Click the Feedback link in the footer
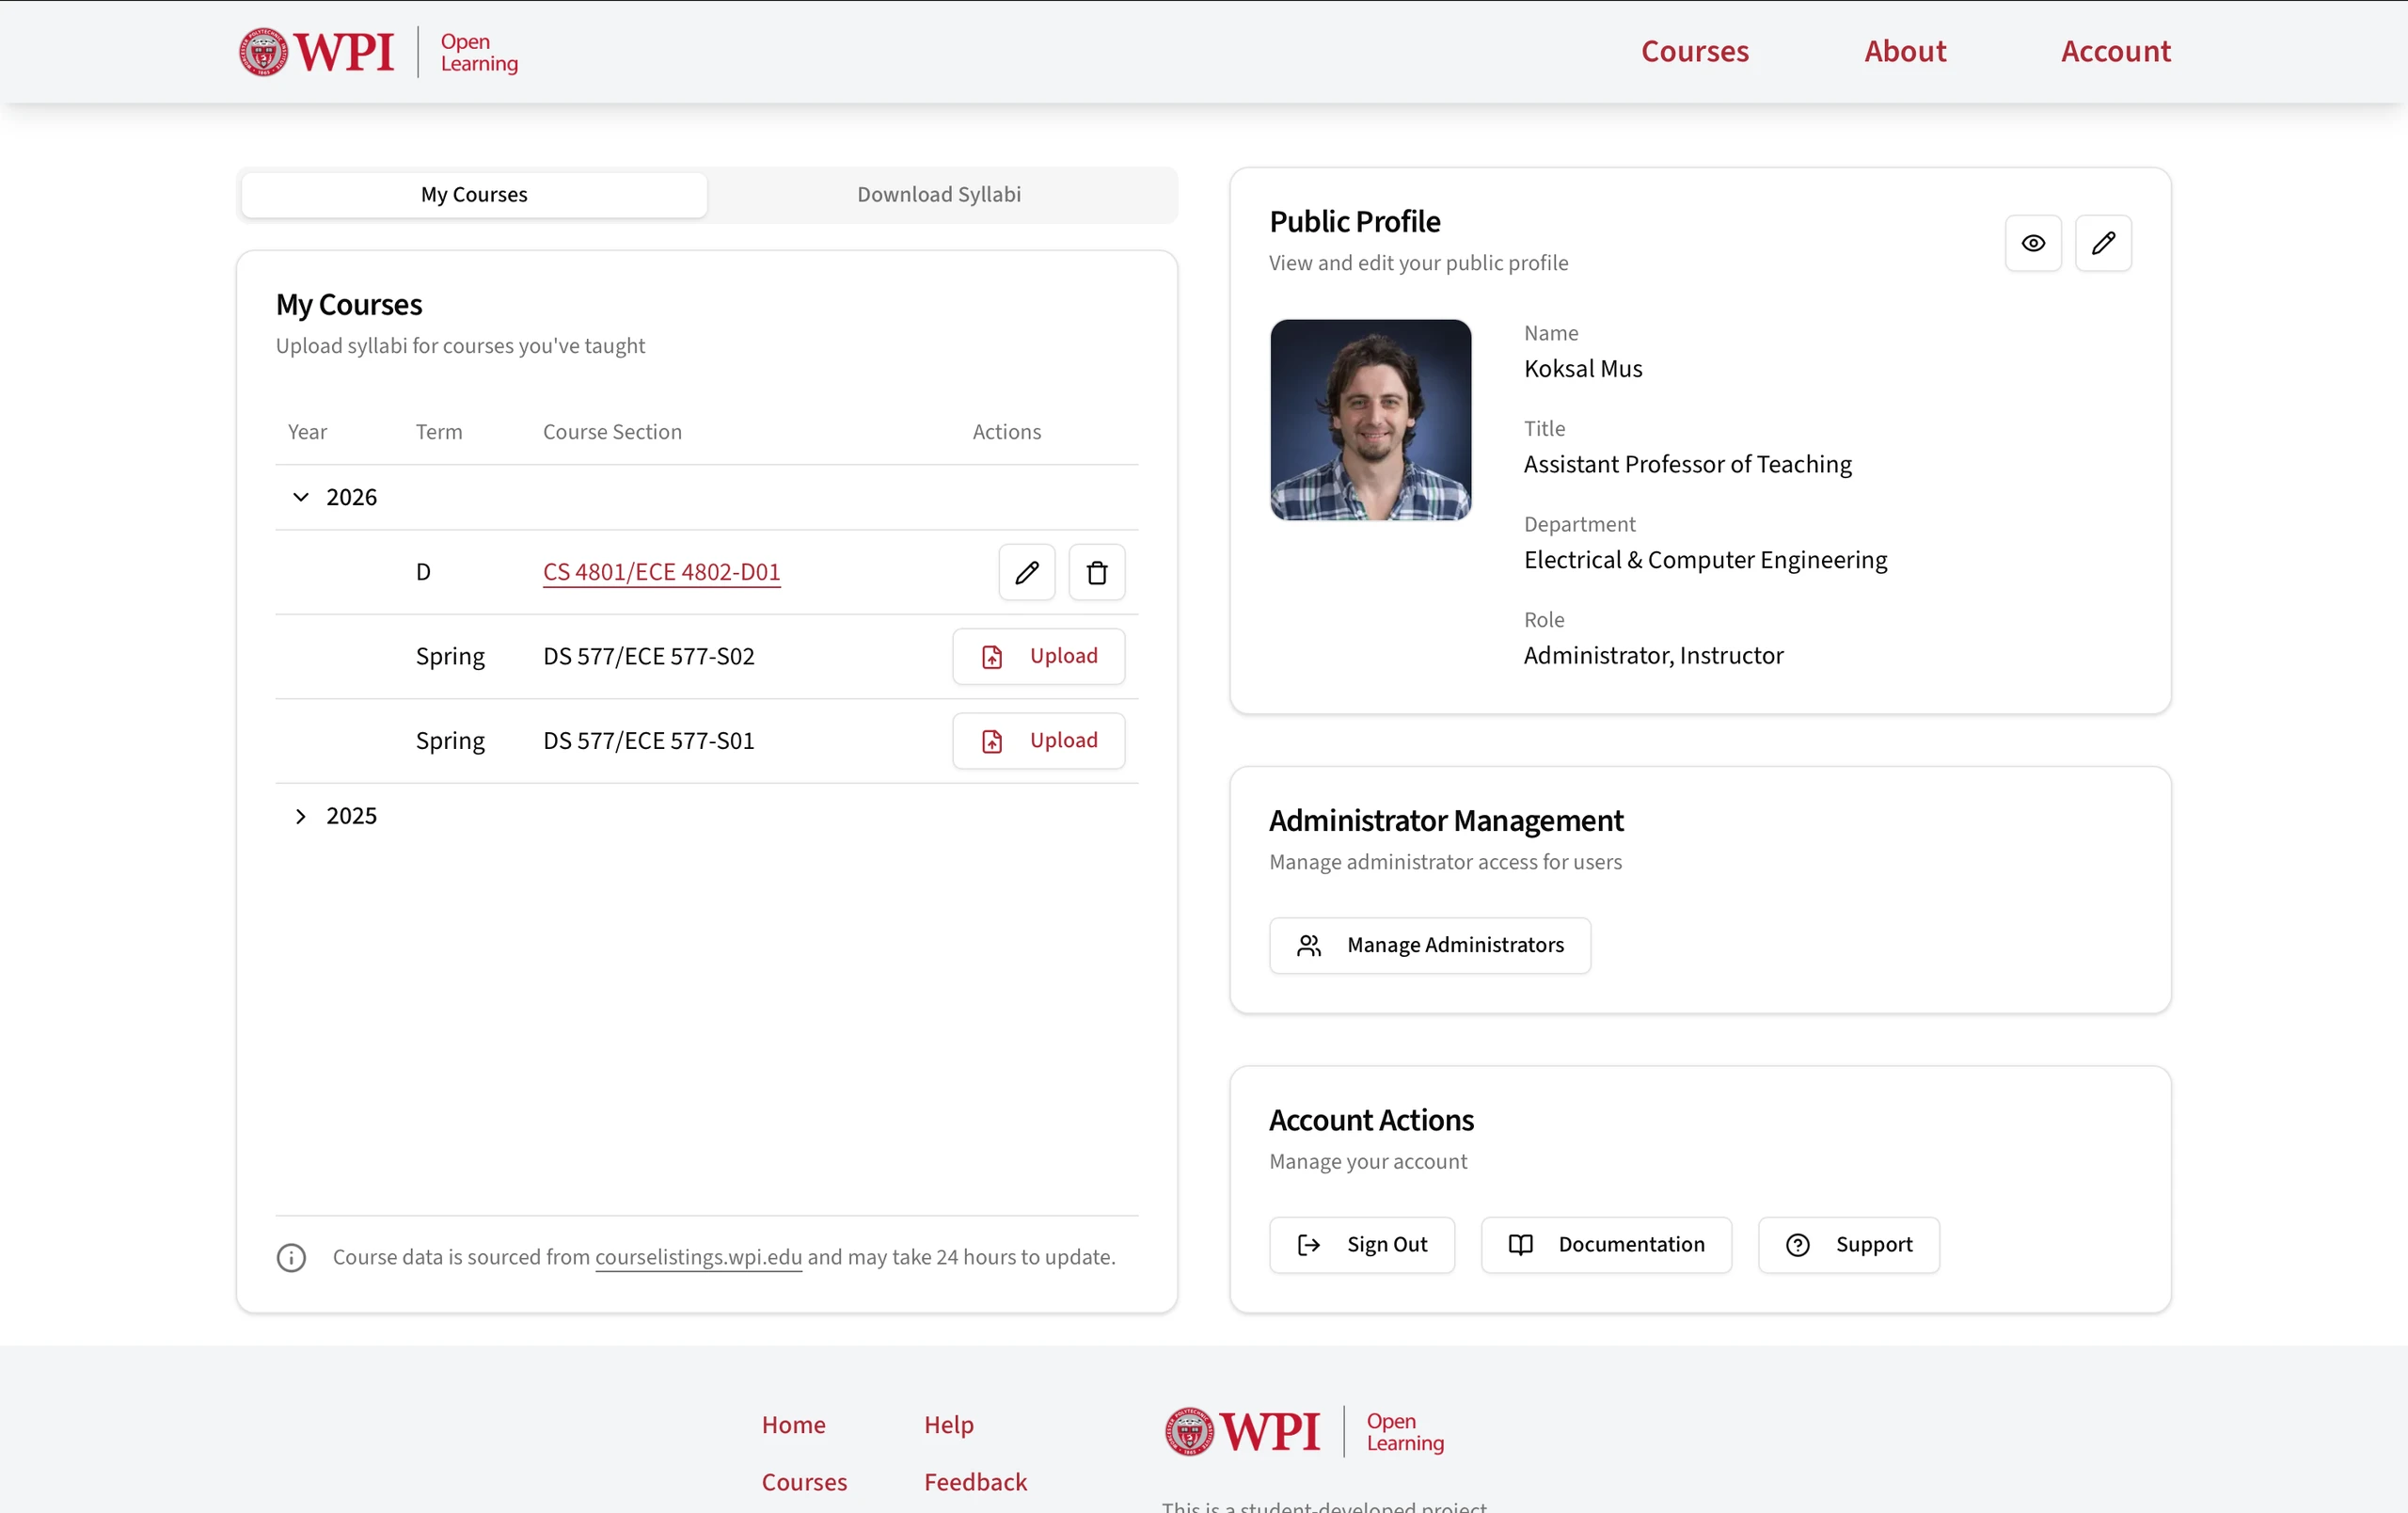This screenshot has width=2408, height=1513. tap(974, 1482)
